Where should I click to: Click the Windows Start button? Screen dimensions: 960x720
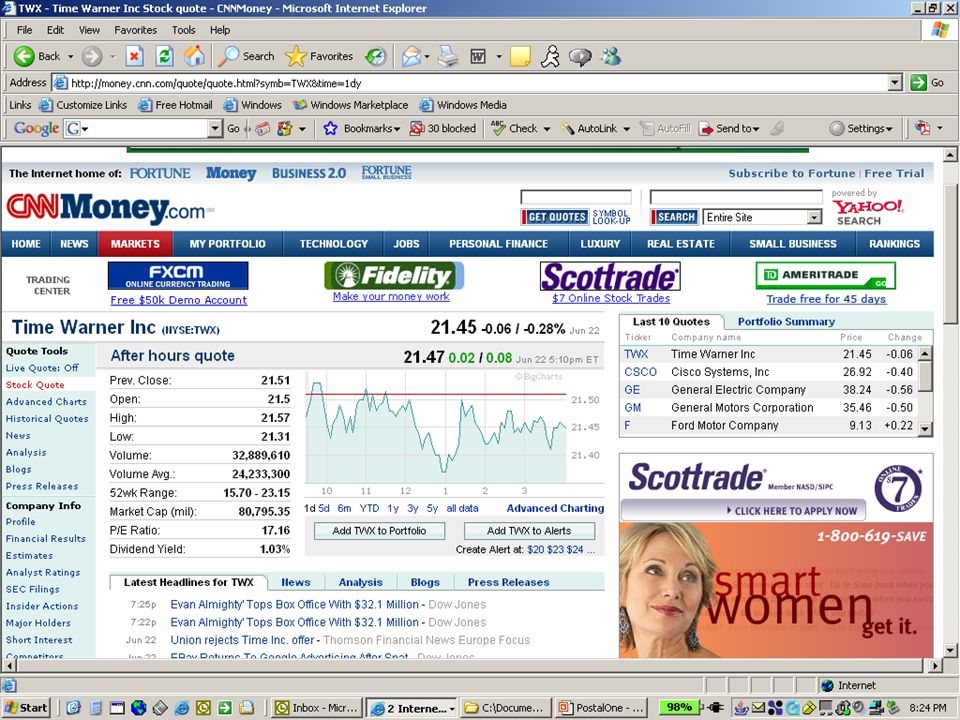tap(26, 708)
